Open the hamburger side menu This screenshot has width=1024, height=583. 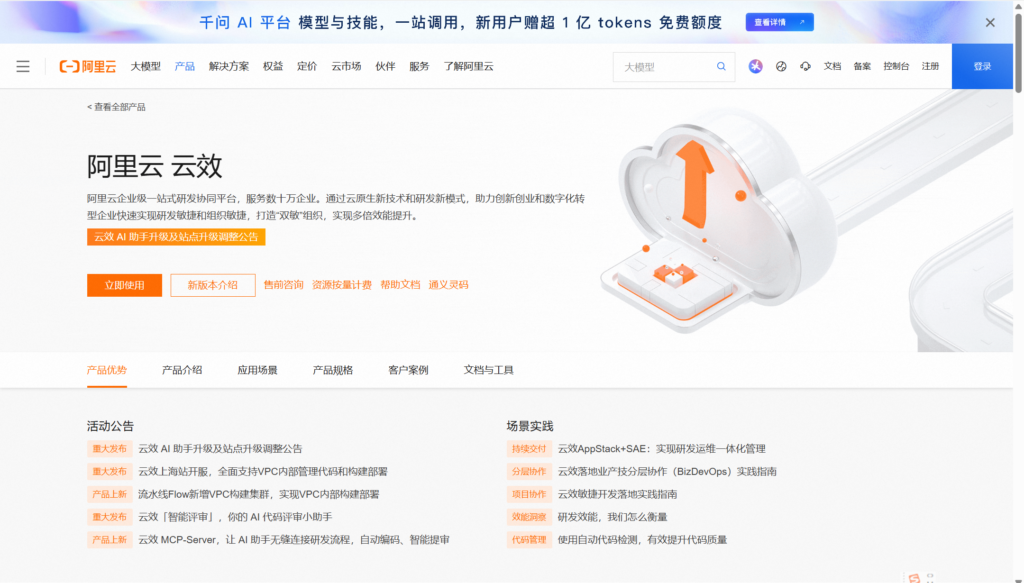(x=23, y=67)
